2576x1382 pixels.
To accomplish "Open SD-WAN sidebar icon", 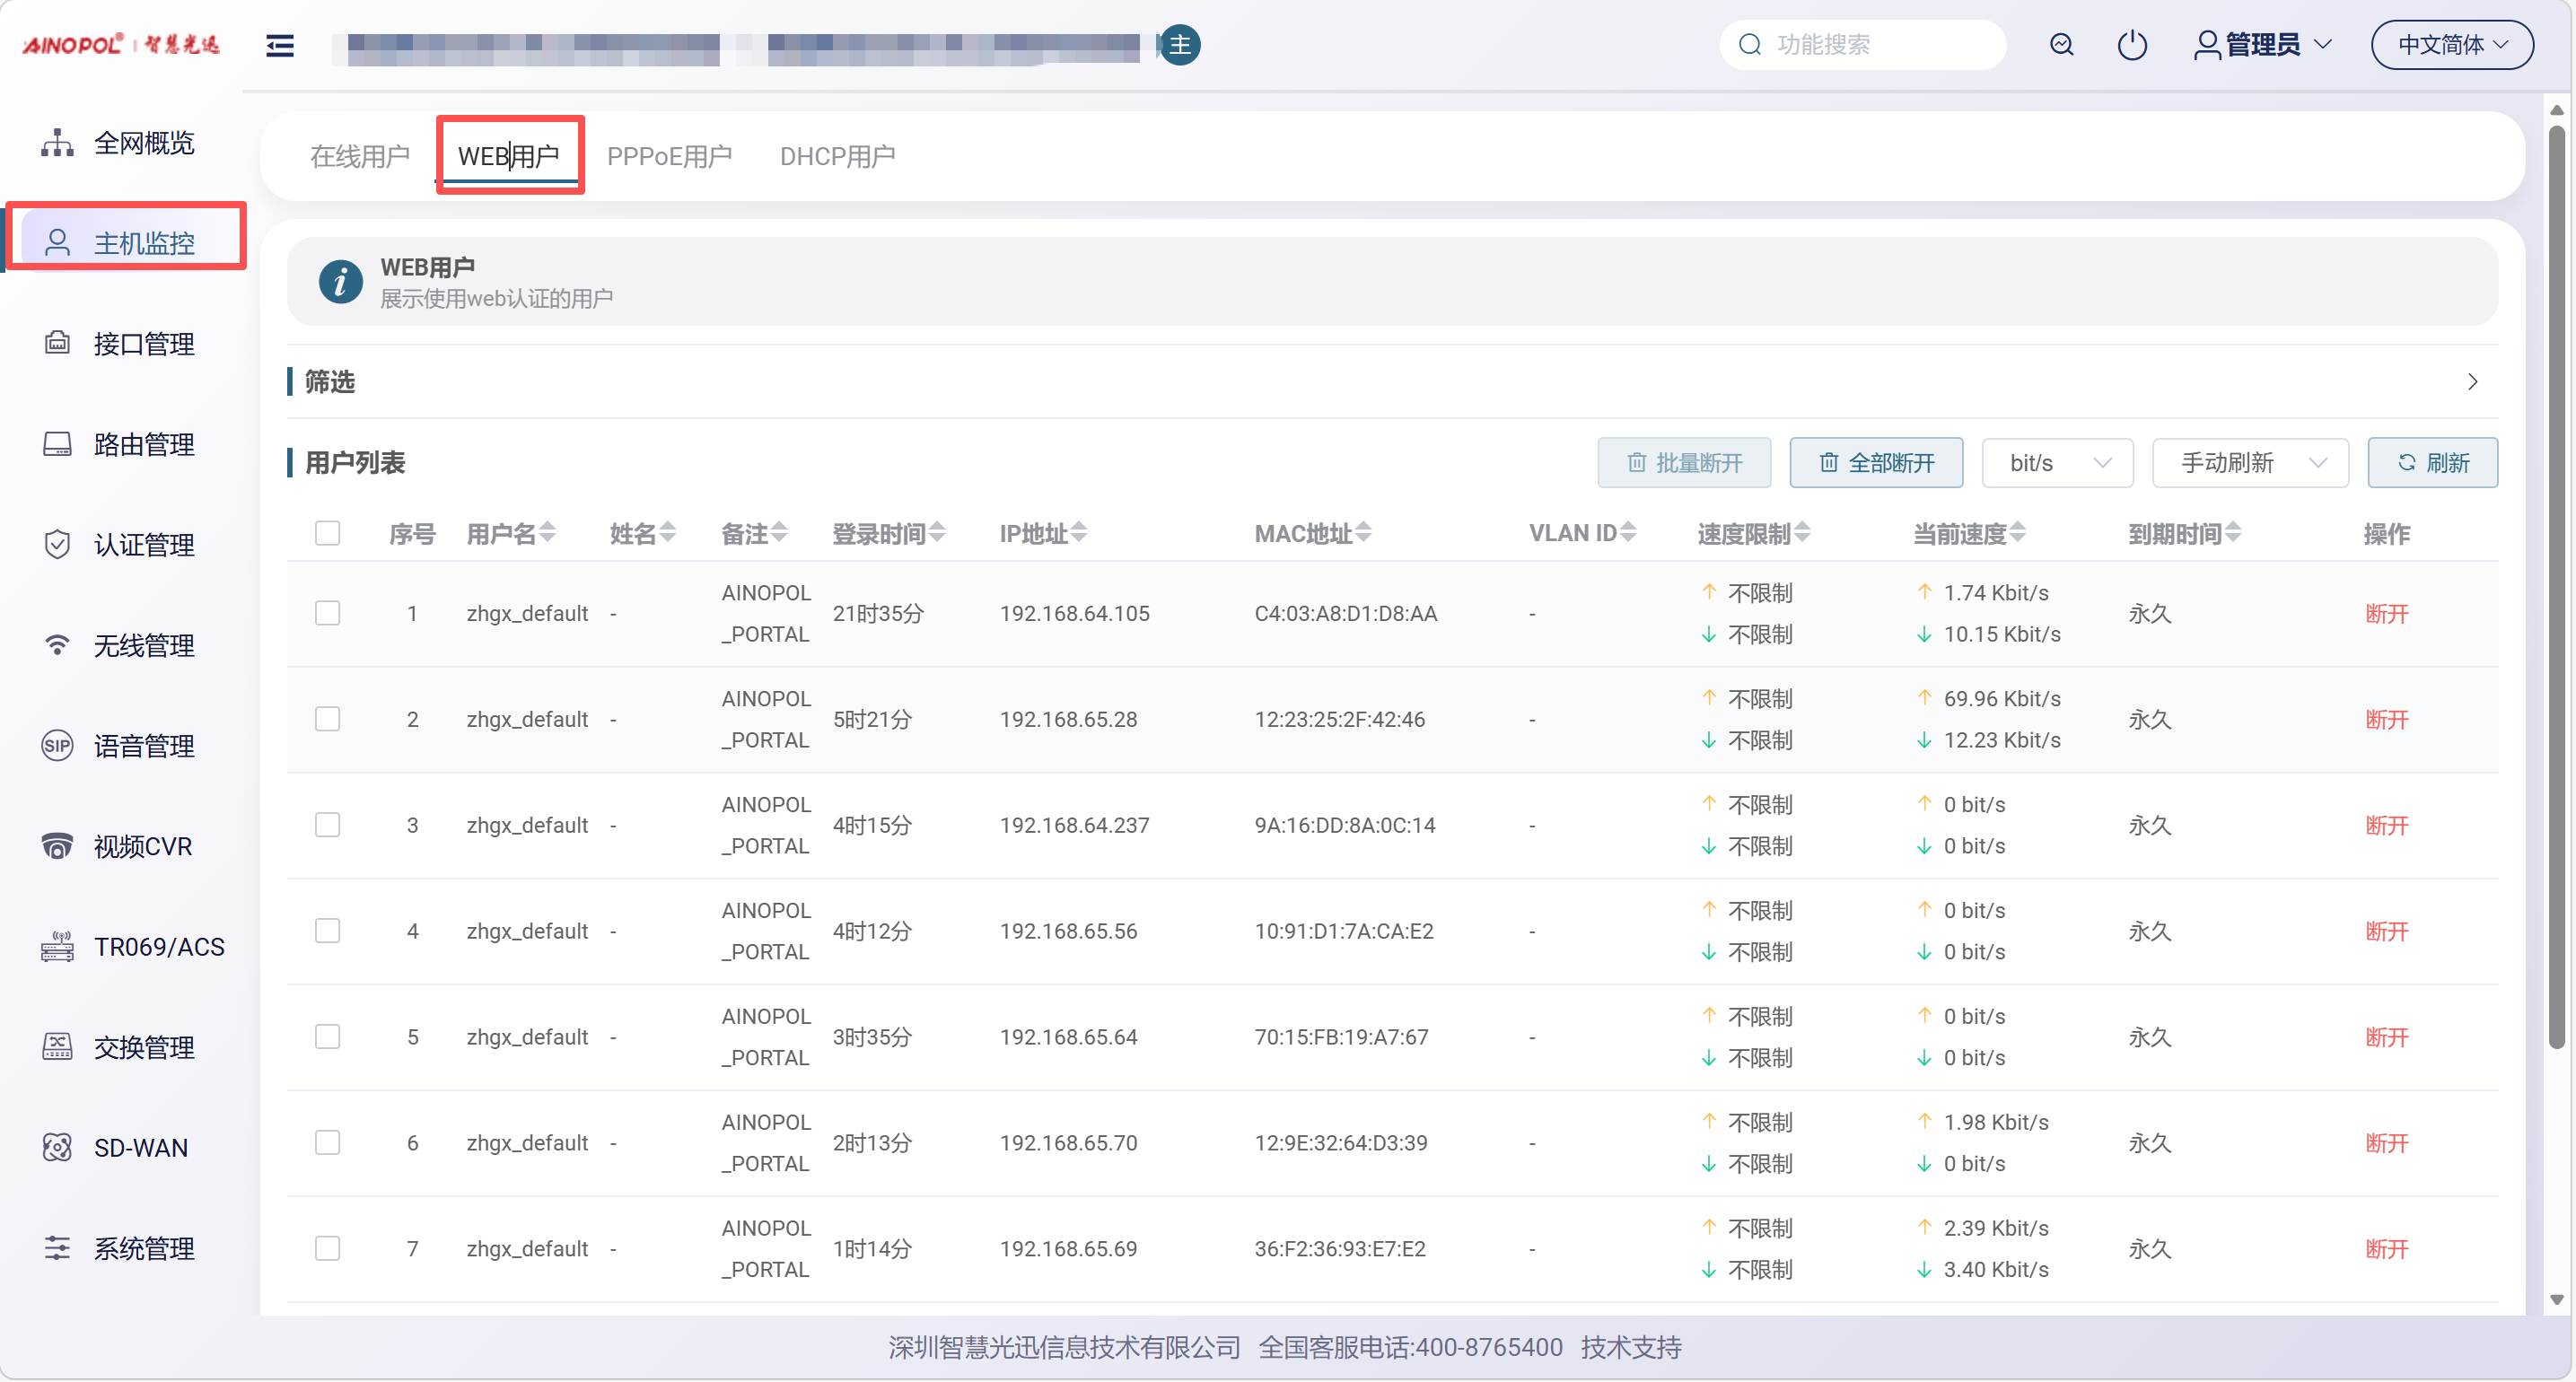I will click(x=57, y=1147).
